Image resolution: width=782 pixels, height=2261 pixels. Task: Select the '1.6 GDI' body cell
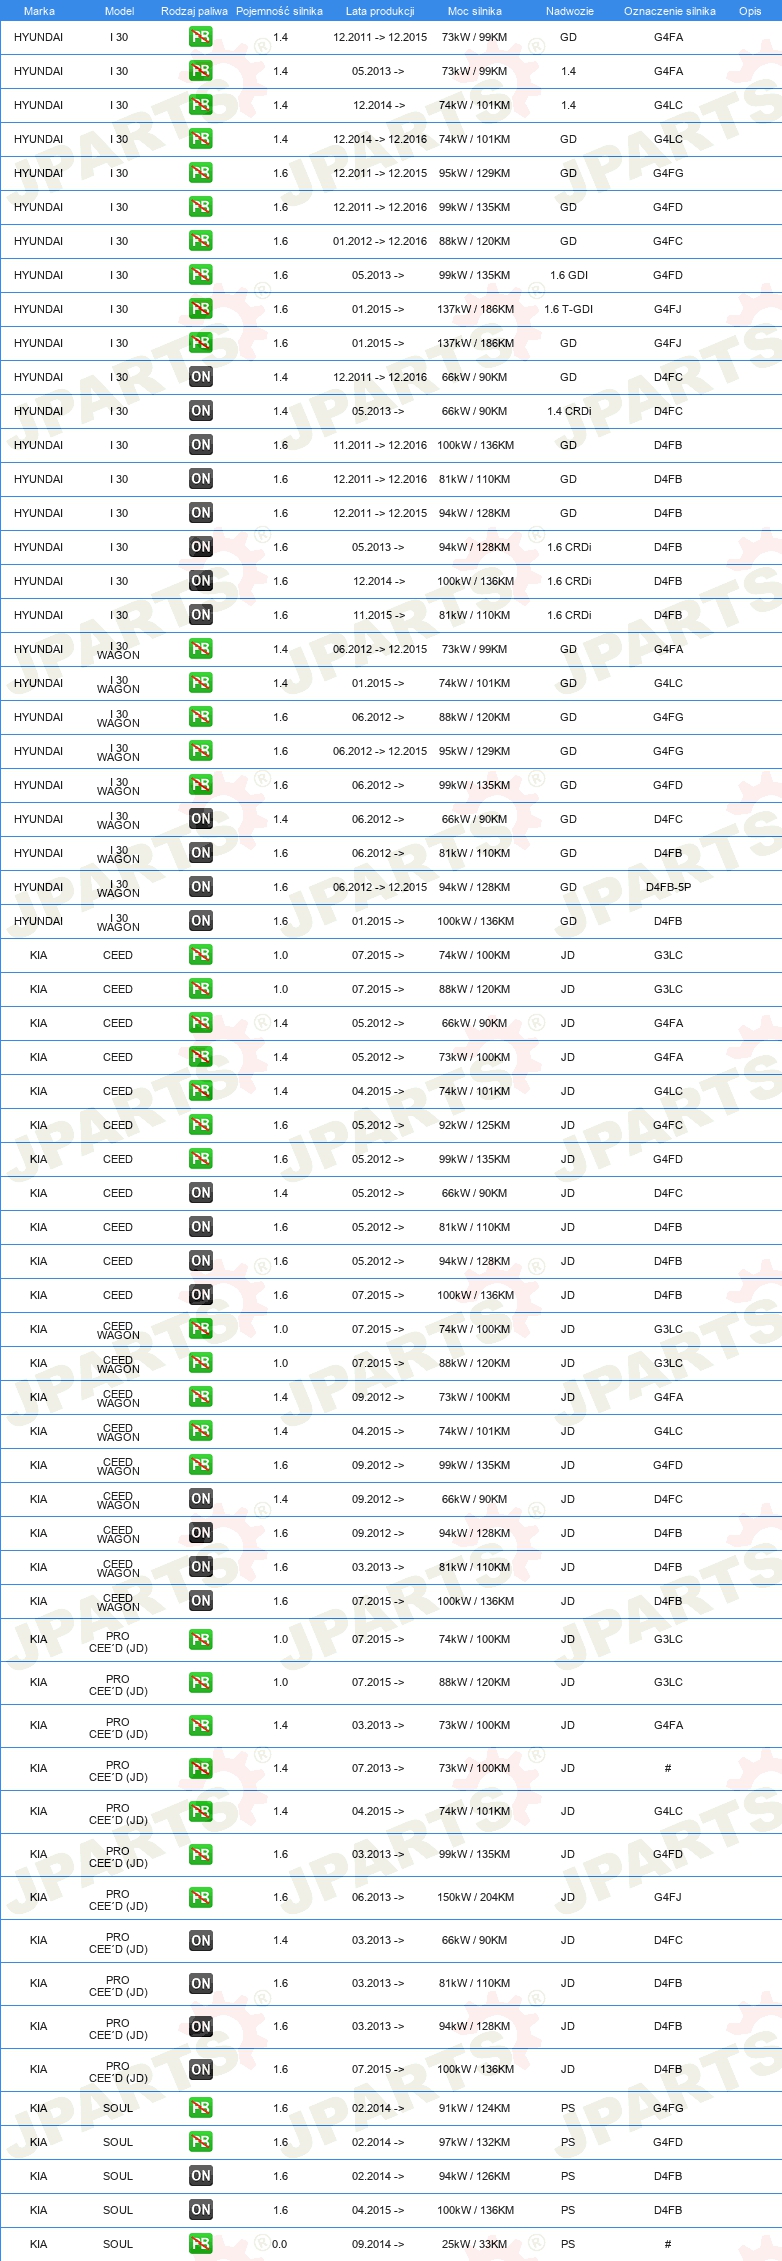(x=569, y=275)
